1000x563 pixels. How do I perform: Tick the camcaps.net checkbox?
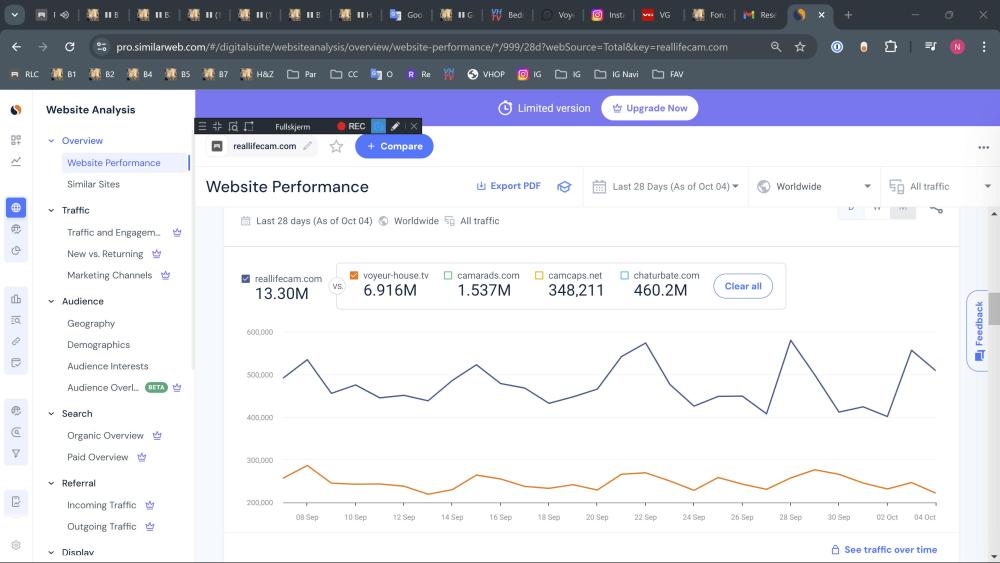tap(540, 276)
